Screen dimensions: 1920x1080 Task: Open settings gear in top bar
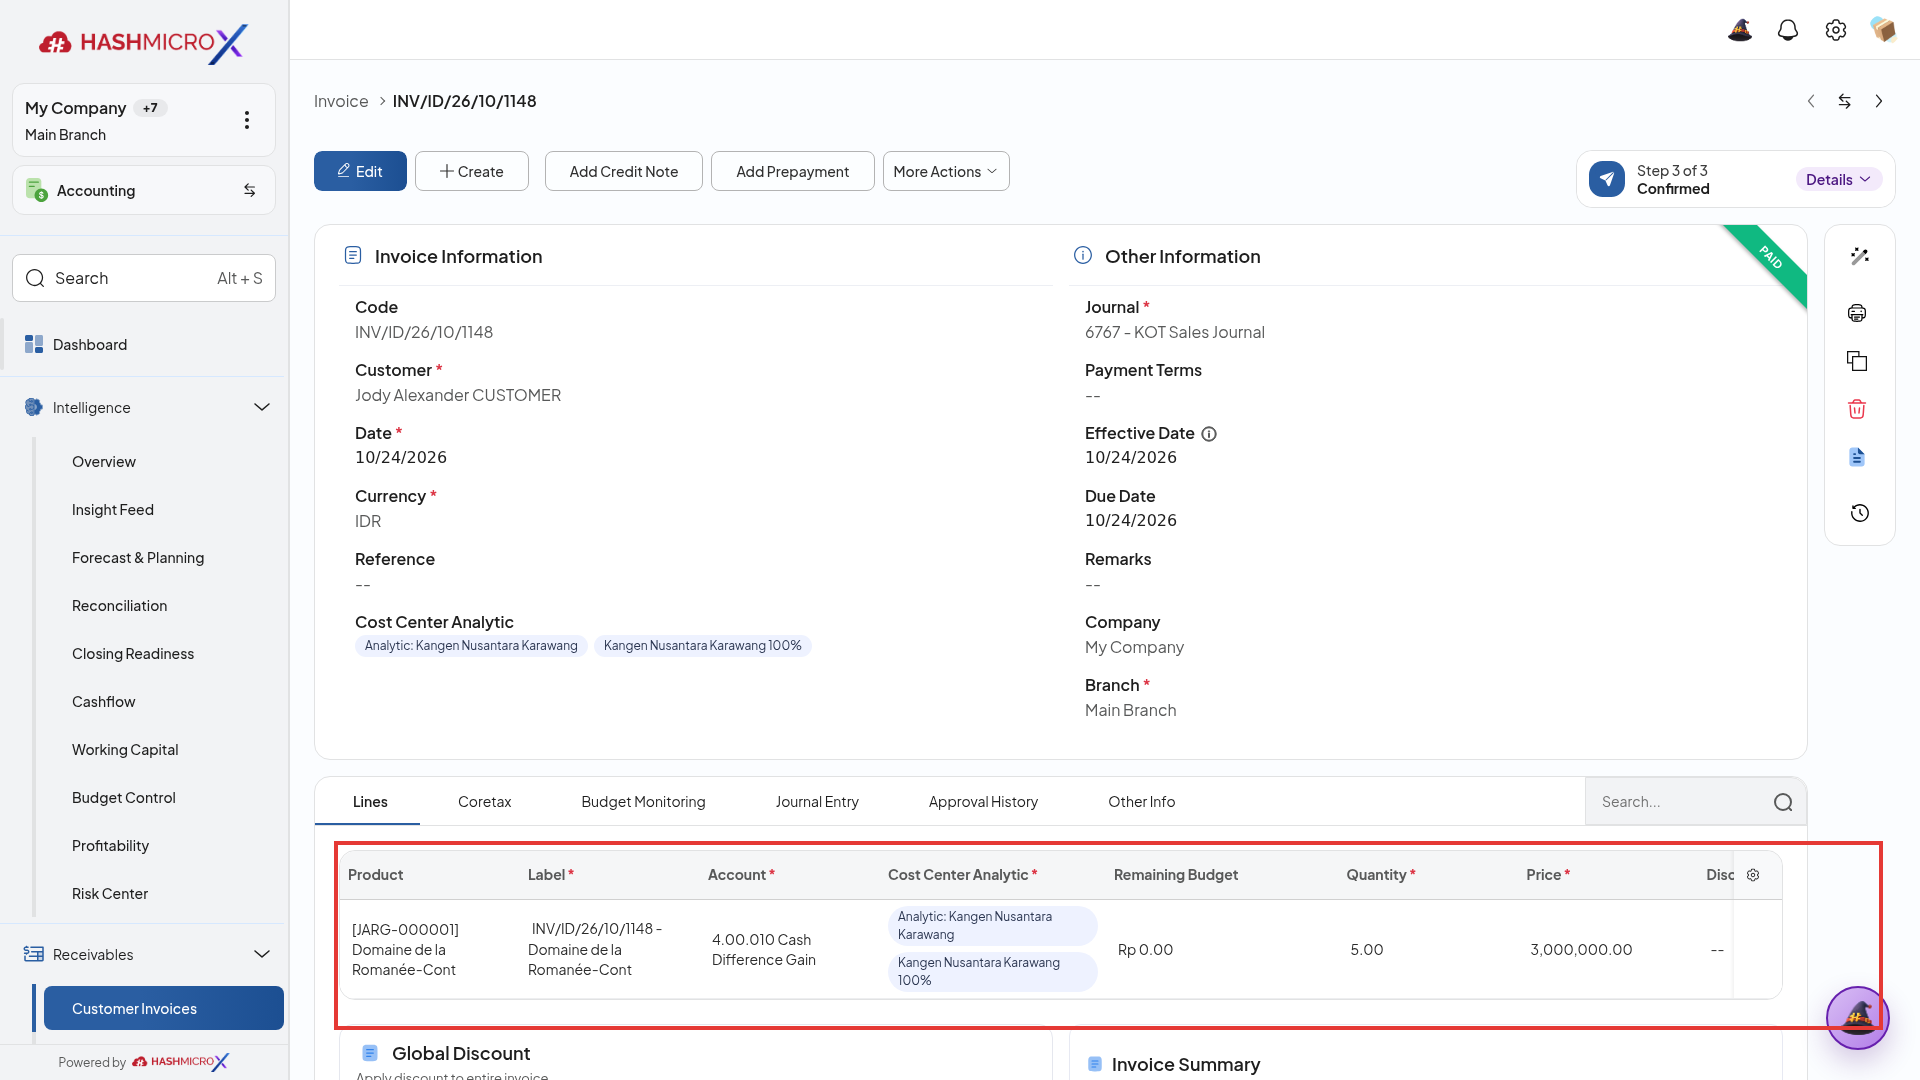[1836, 30]
